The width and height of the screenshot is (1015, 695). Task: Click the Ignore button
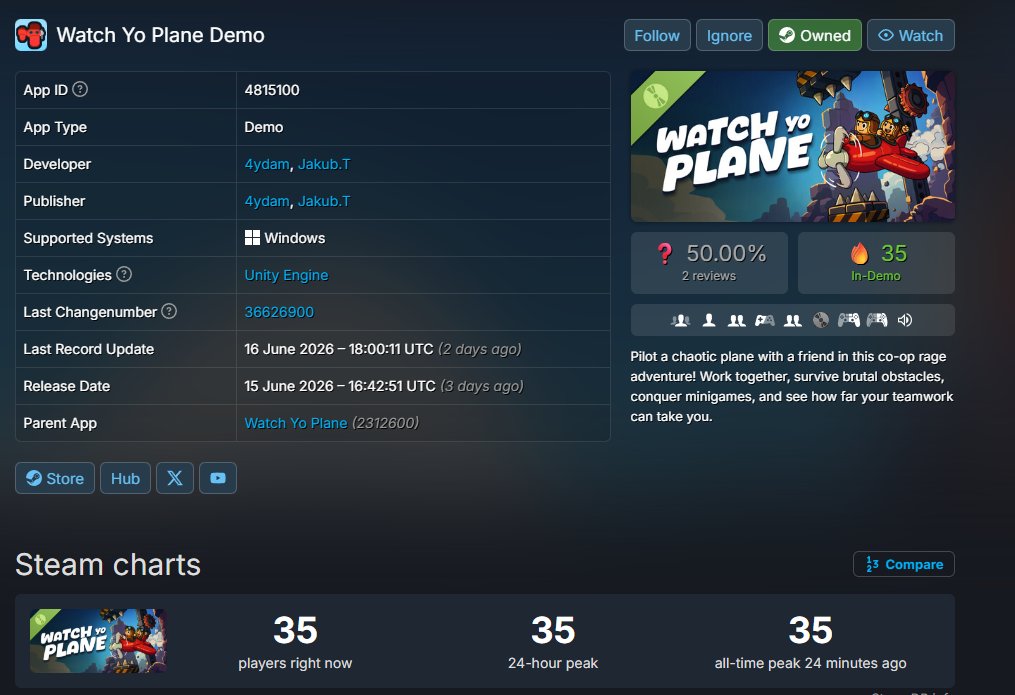point(729,36)
